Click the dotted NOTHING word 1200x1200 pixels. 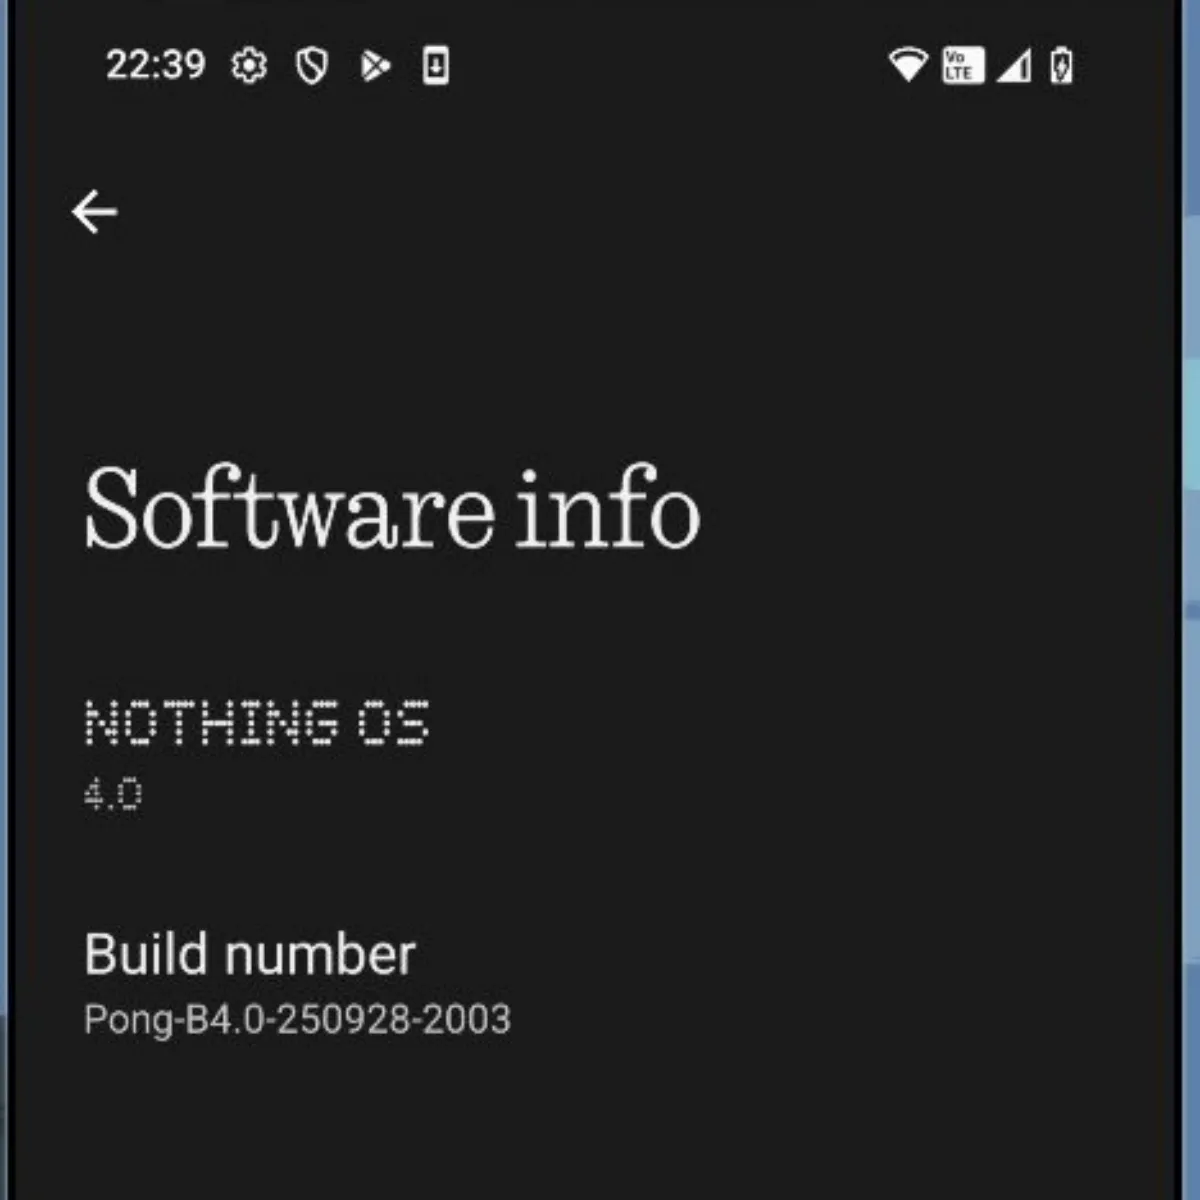pyautogui.click(x=212, y=722)
